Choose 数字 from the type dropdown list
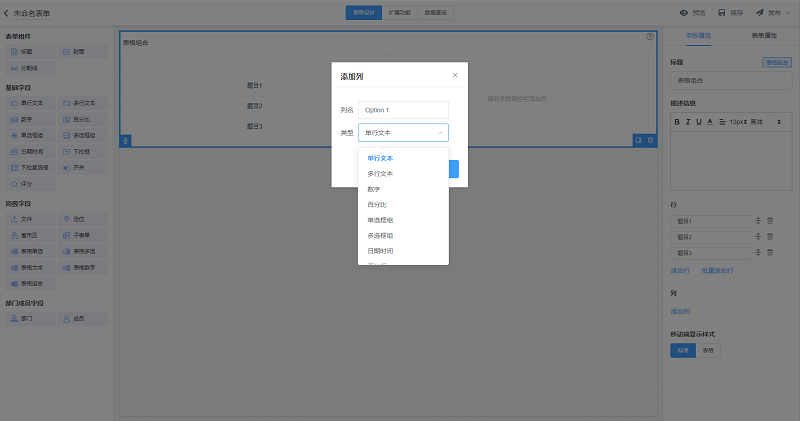Image resolution: width=800 pixels, height=421 pixels. (x=374, y=189)
